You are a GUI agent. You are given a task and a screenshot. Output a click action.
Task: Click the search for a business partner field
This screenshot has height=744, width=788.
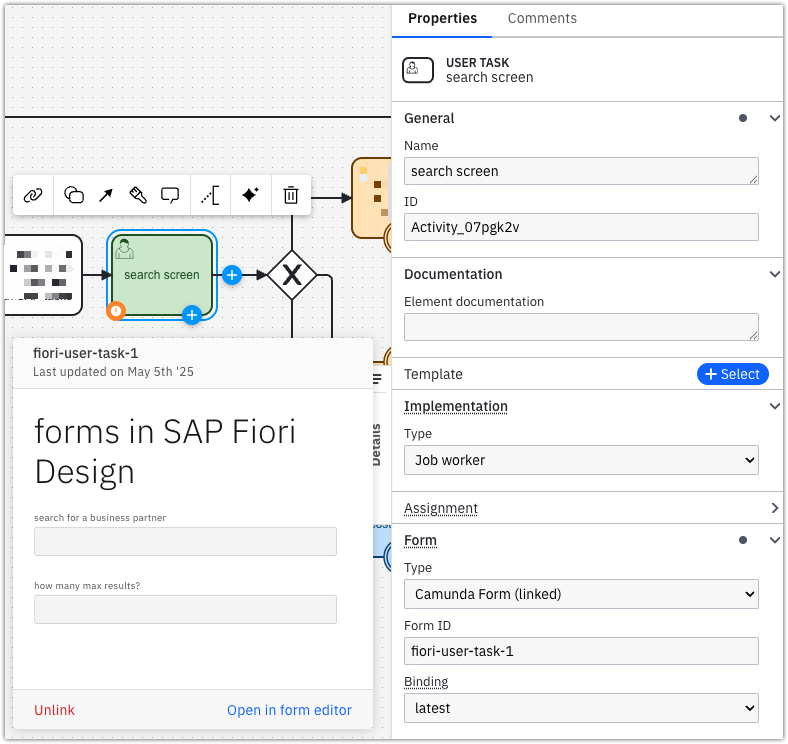click(x=185, y=541)
